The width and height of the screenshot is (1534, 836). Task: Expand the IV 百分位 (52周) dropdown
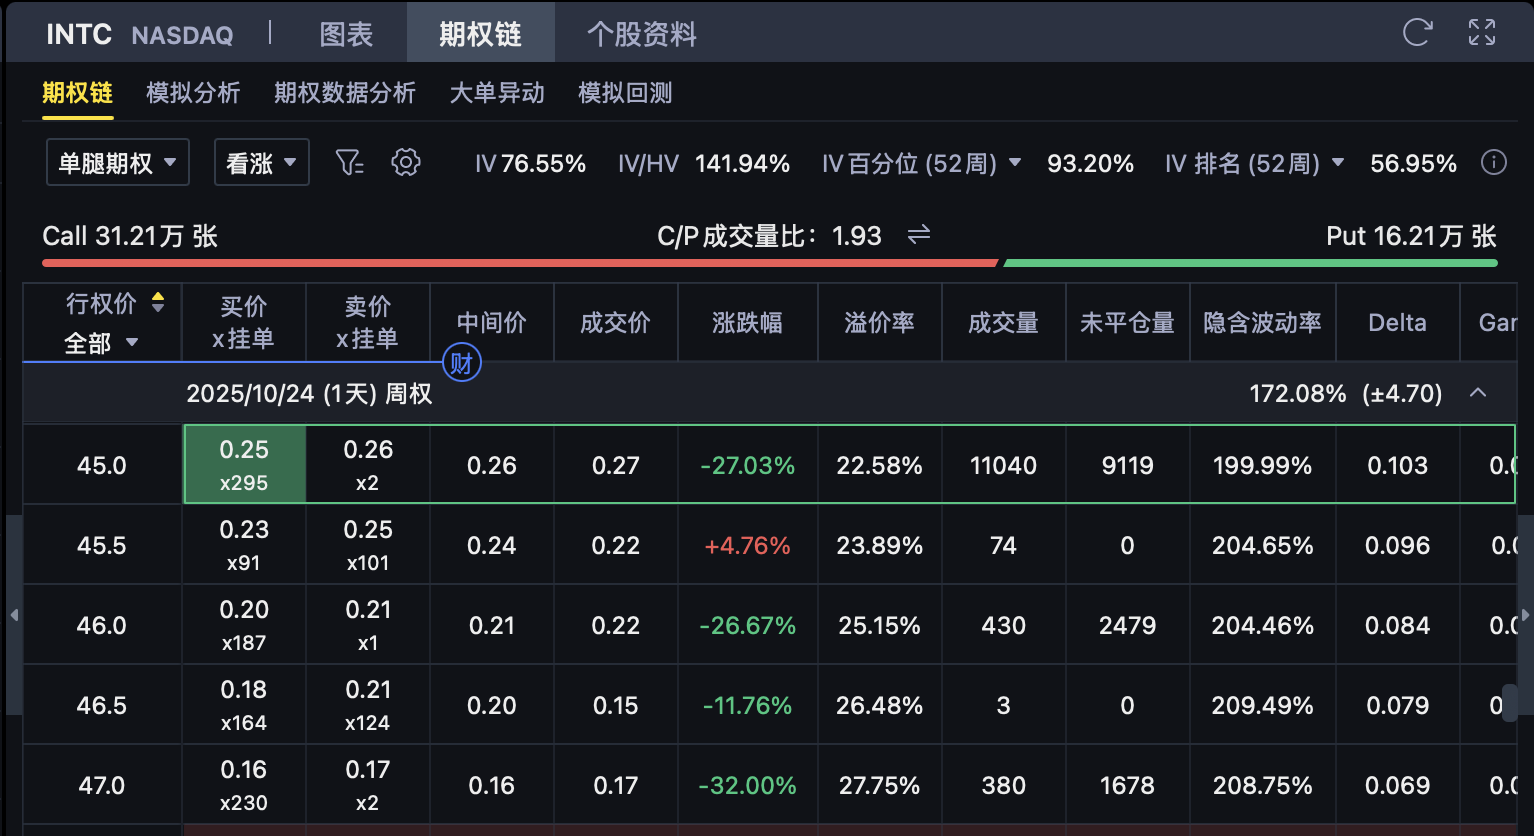1015,163
